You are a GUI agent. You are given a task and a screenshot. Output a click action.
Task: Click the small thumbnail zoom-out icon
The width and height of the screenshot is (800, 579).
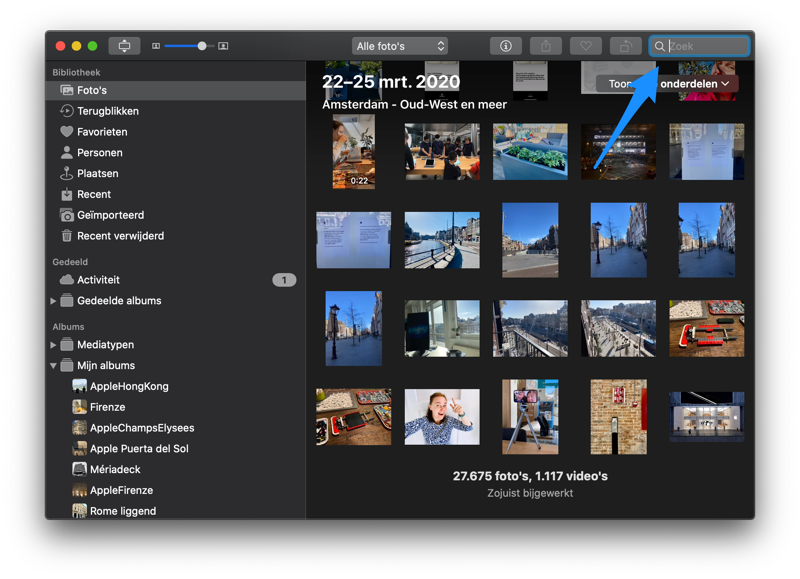[x=156, y=46]
